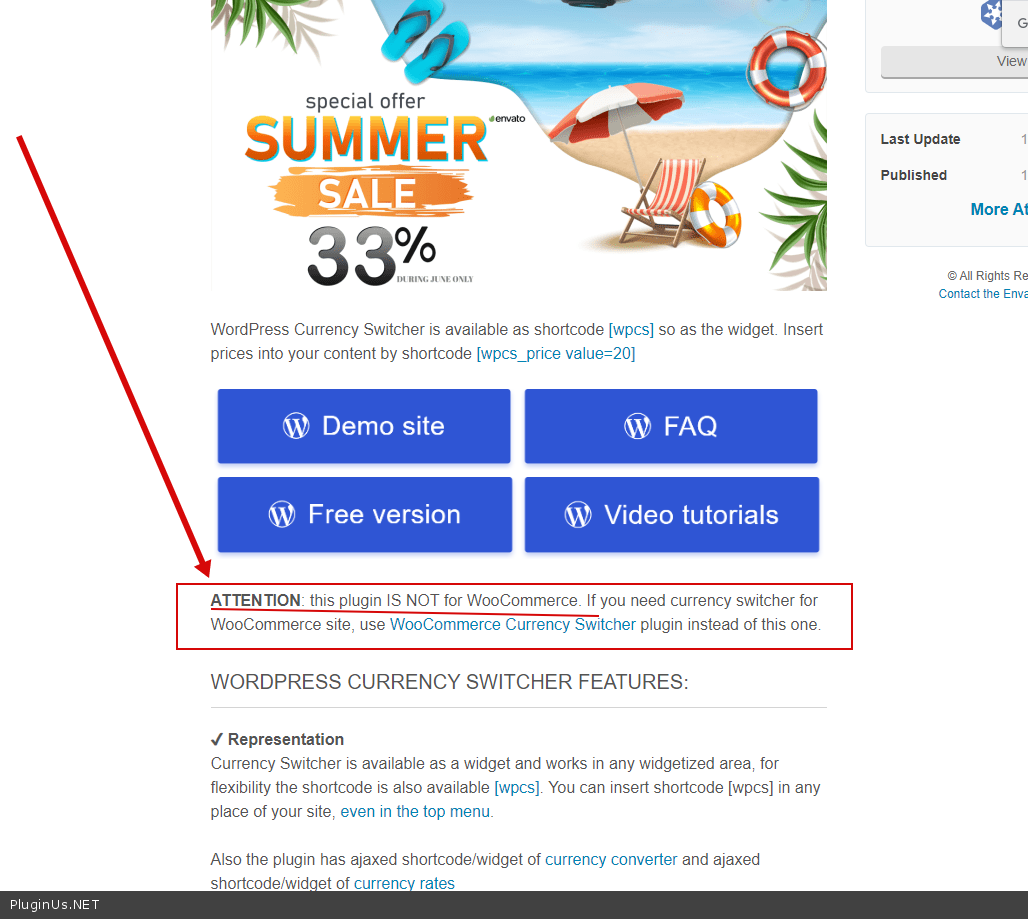
Task: Expand More Attributes in the sidebar
Action: point(999,209)
